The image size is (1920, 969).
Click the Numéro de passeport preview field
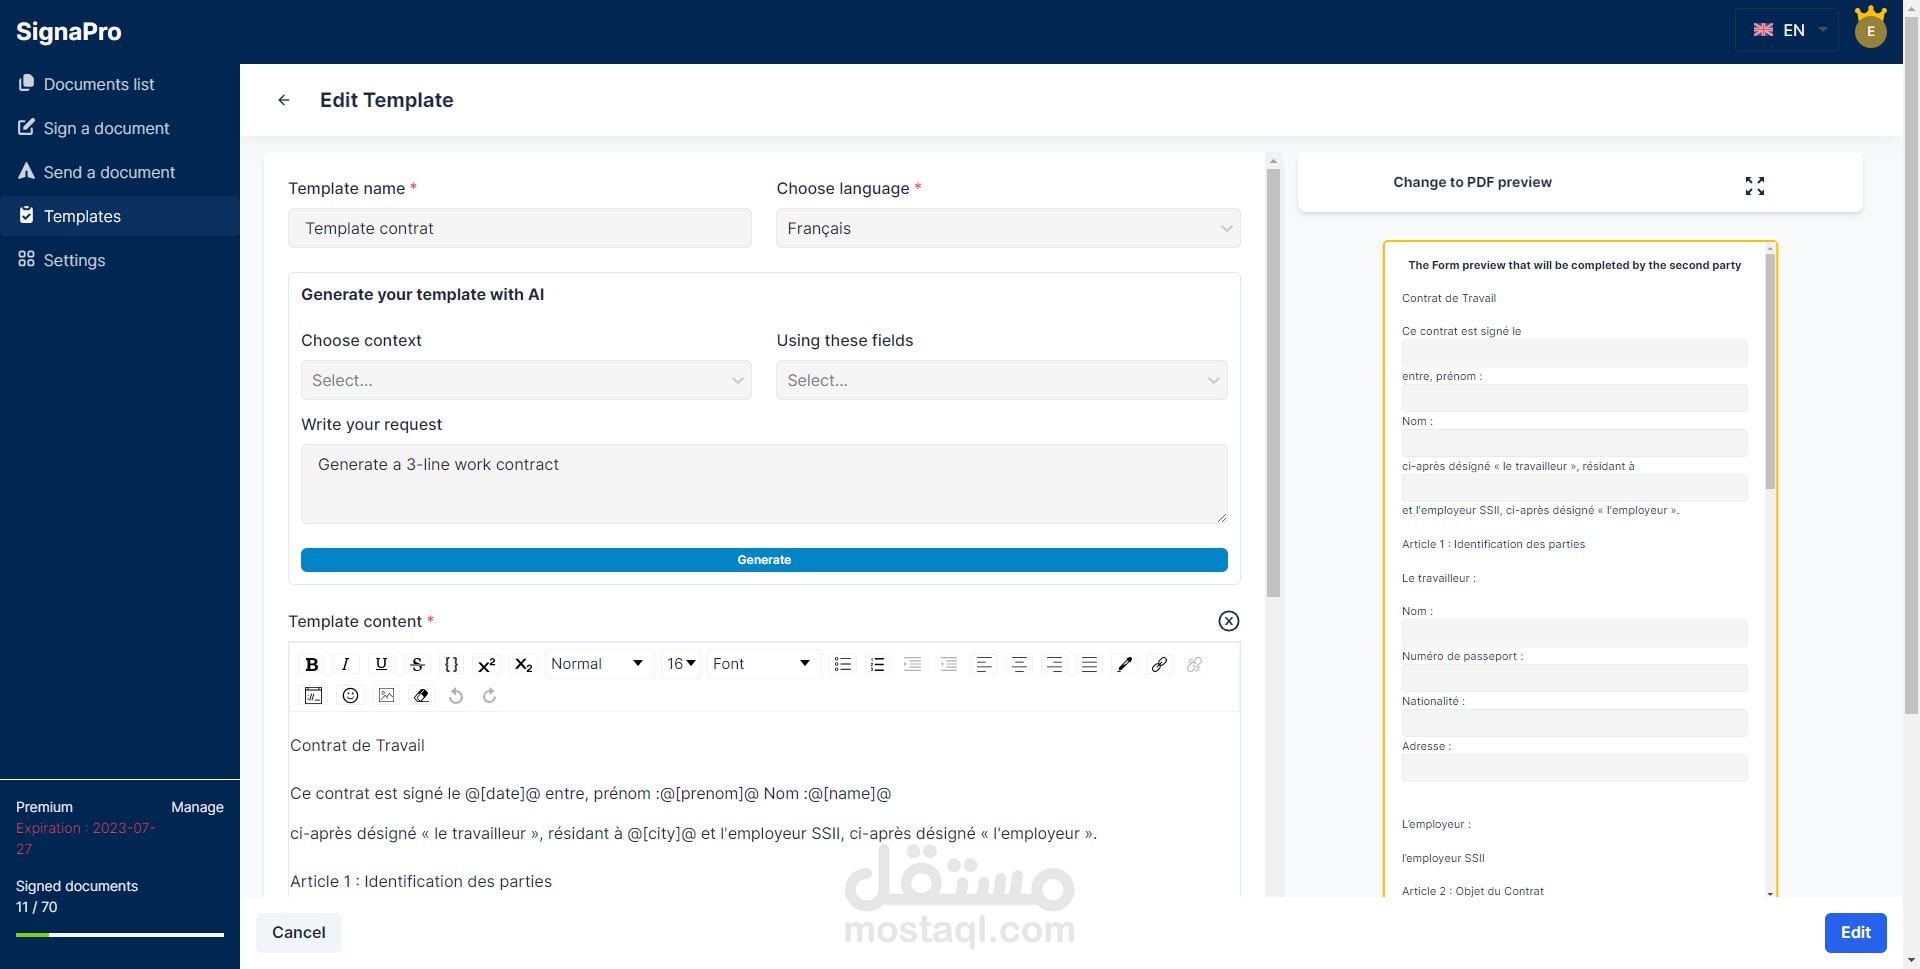click(1574, 678)
